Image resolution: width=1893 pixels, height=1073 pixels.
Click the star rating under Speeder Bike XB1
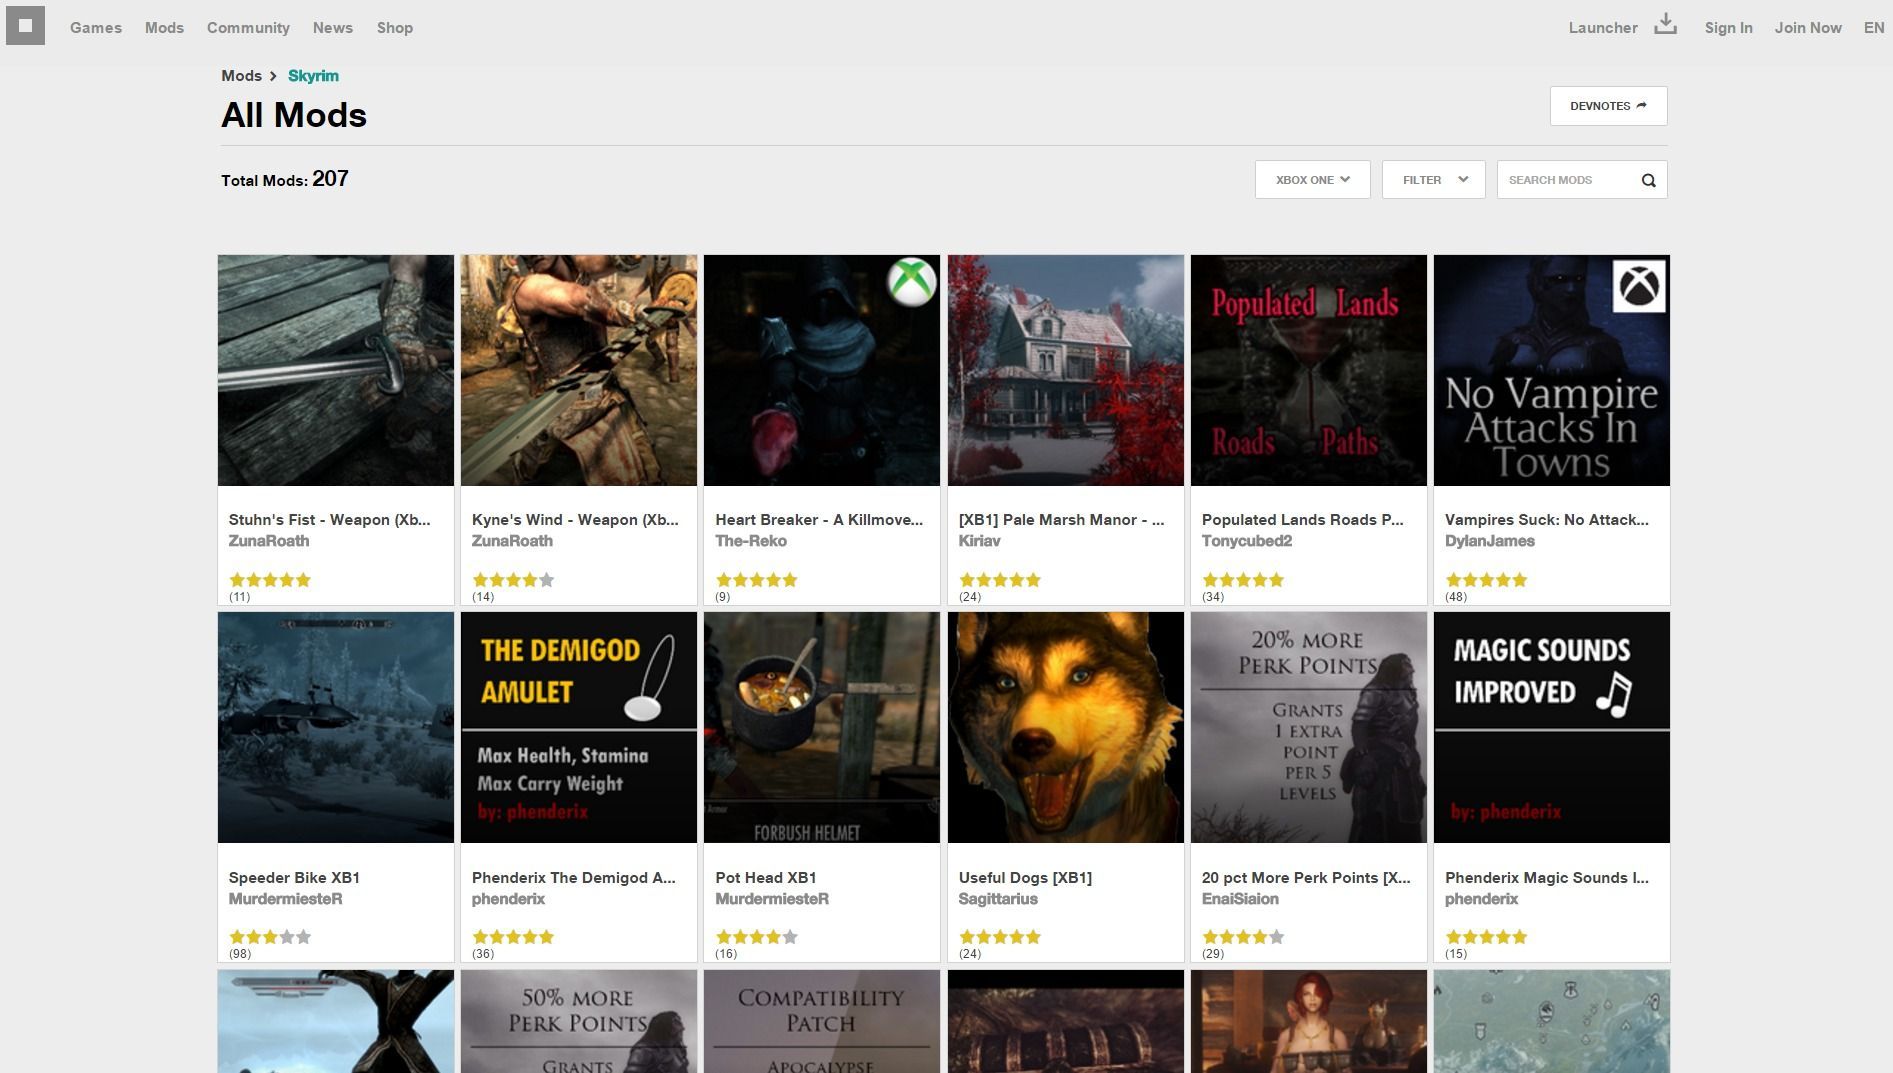coord(270,937)
